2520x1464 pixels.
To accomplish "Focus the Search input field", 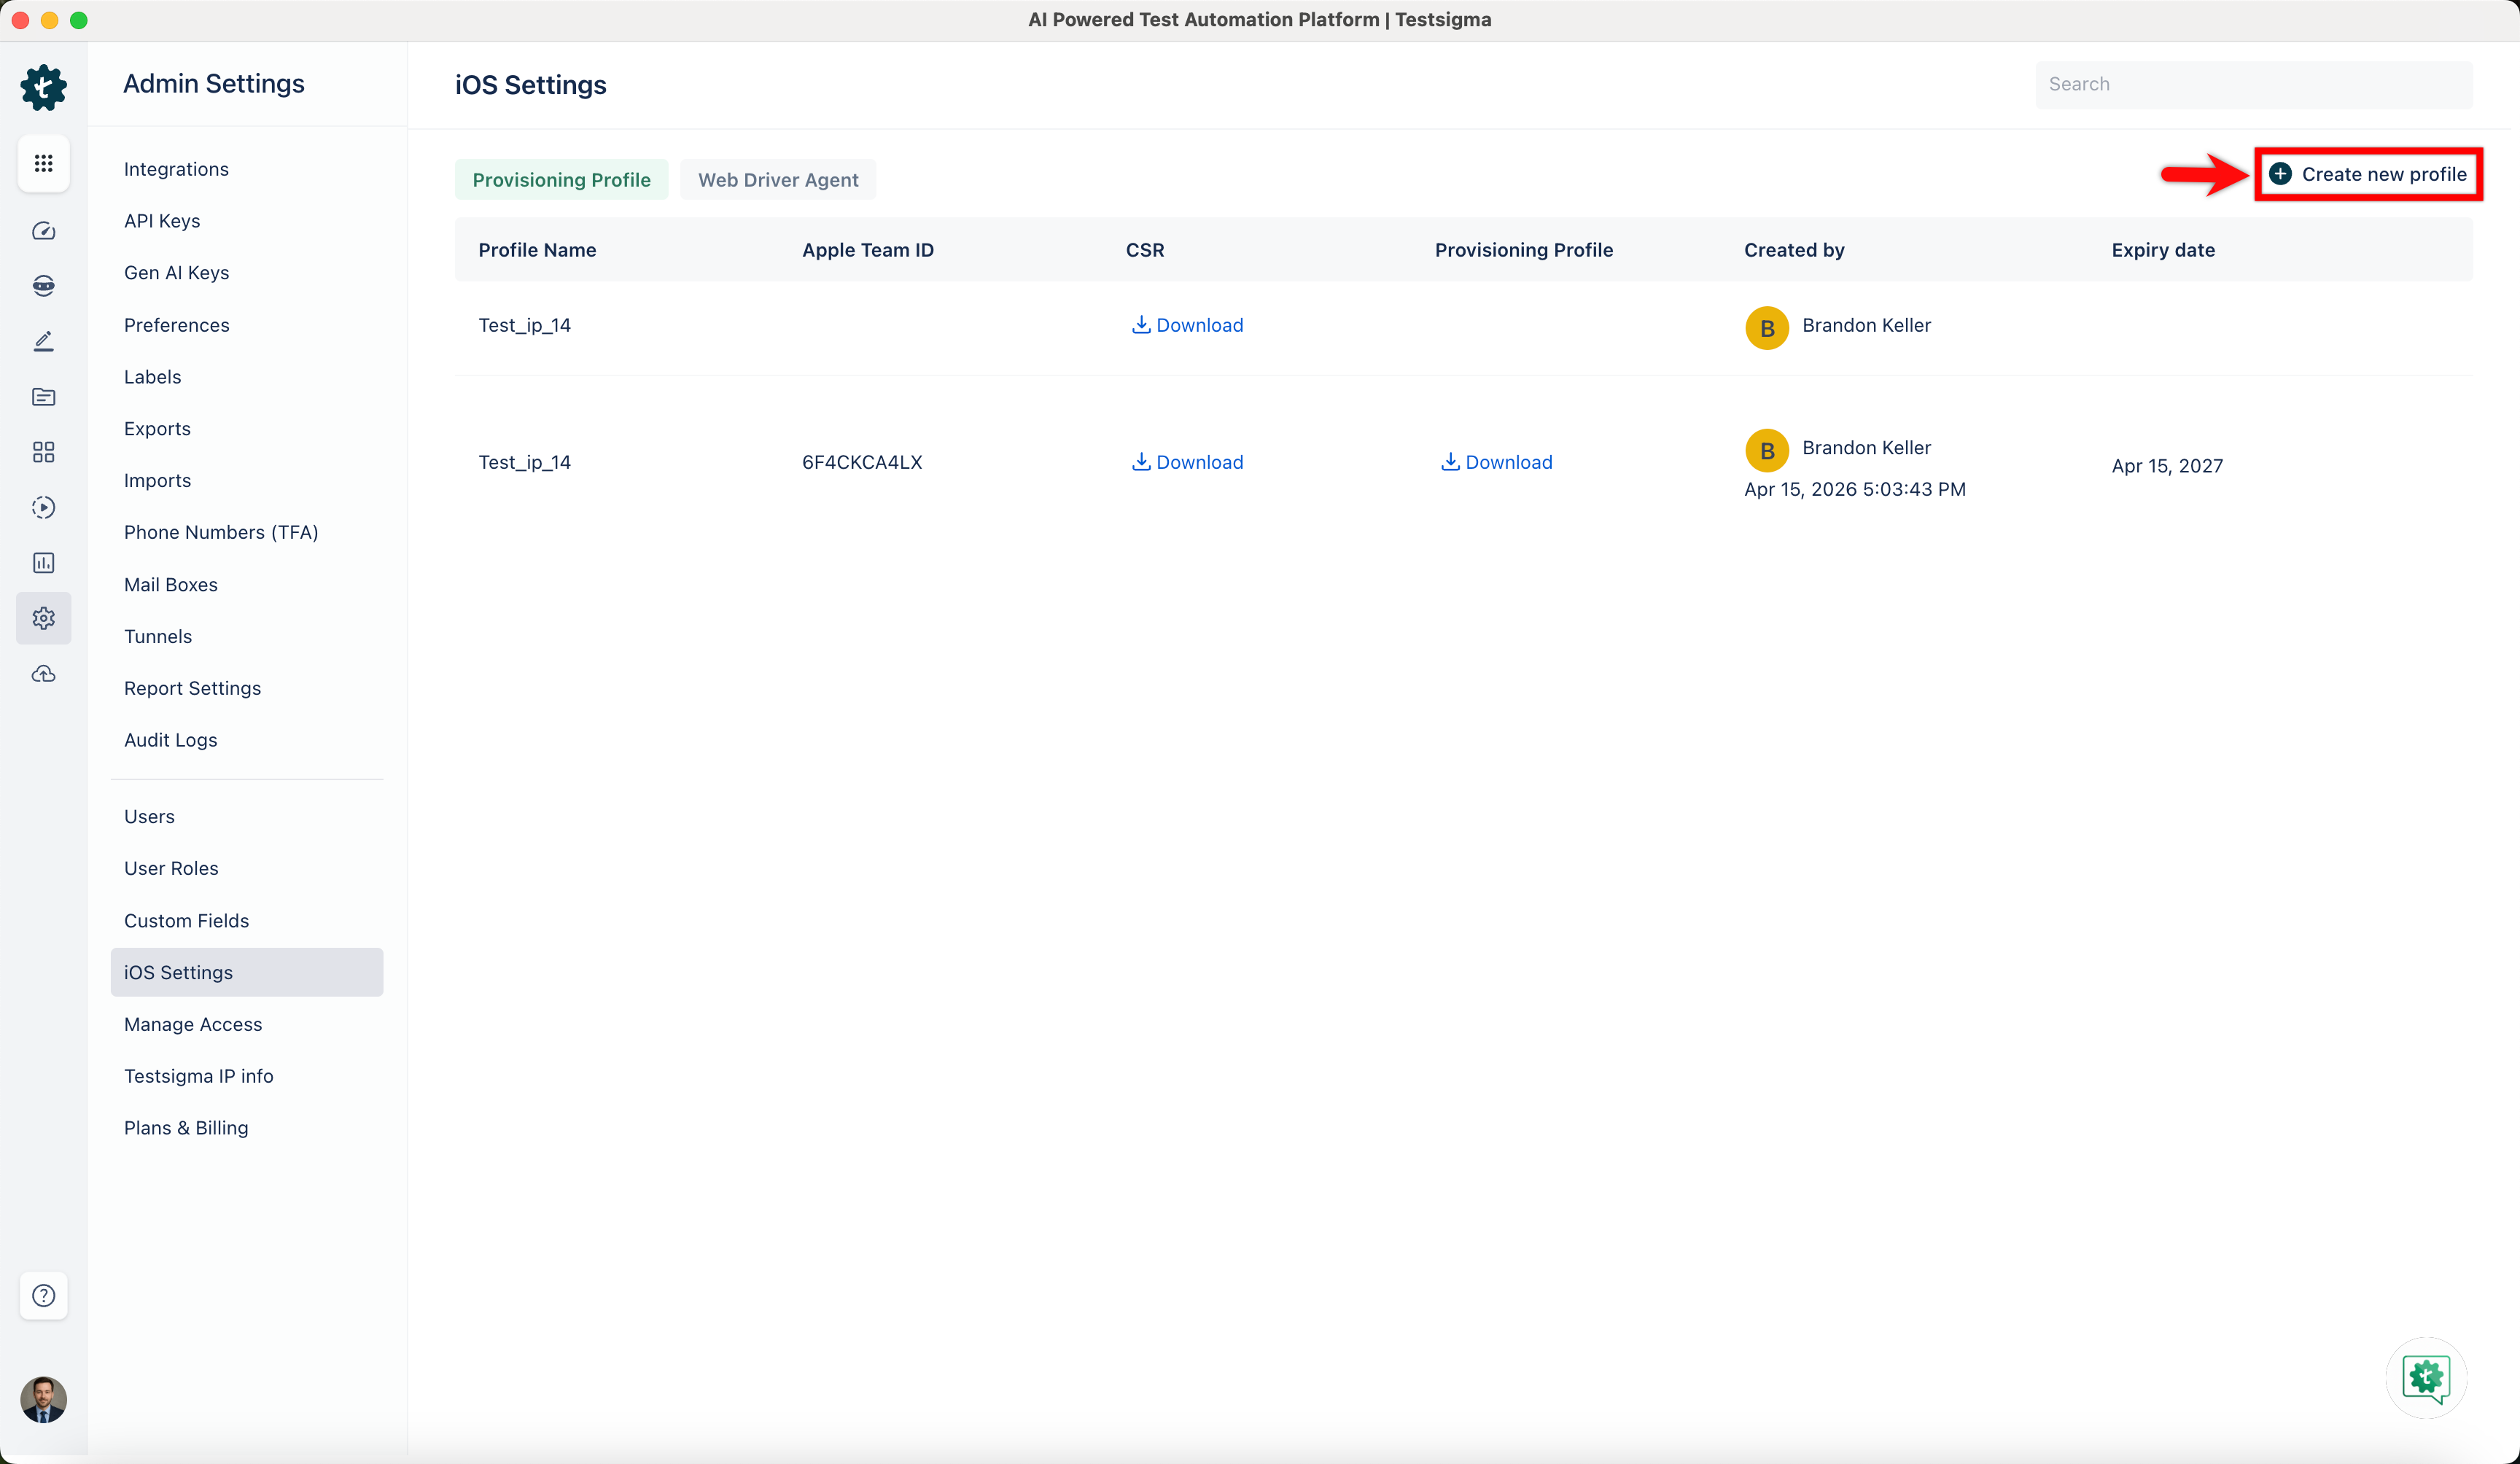I will [2254, 84].
